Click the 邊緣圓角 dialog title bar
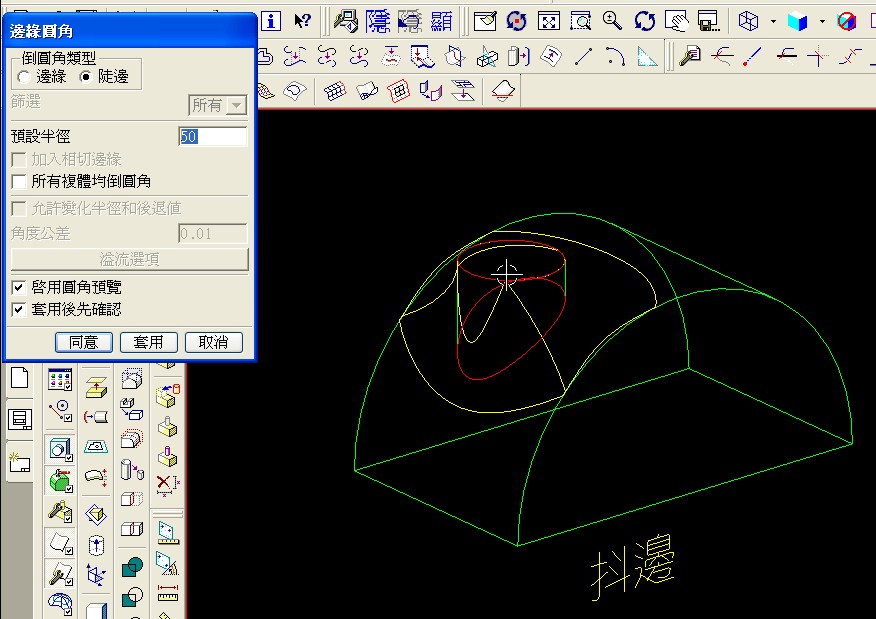The width and height of the screenshot is (876, 619). tap(130, 31)
